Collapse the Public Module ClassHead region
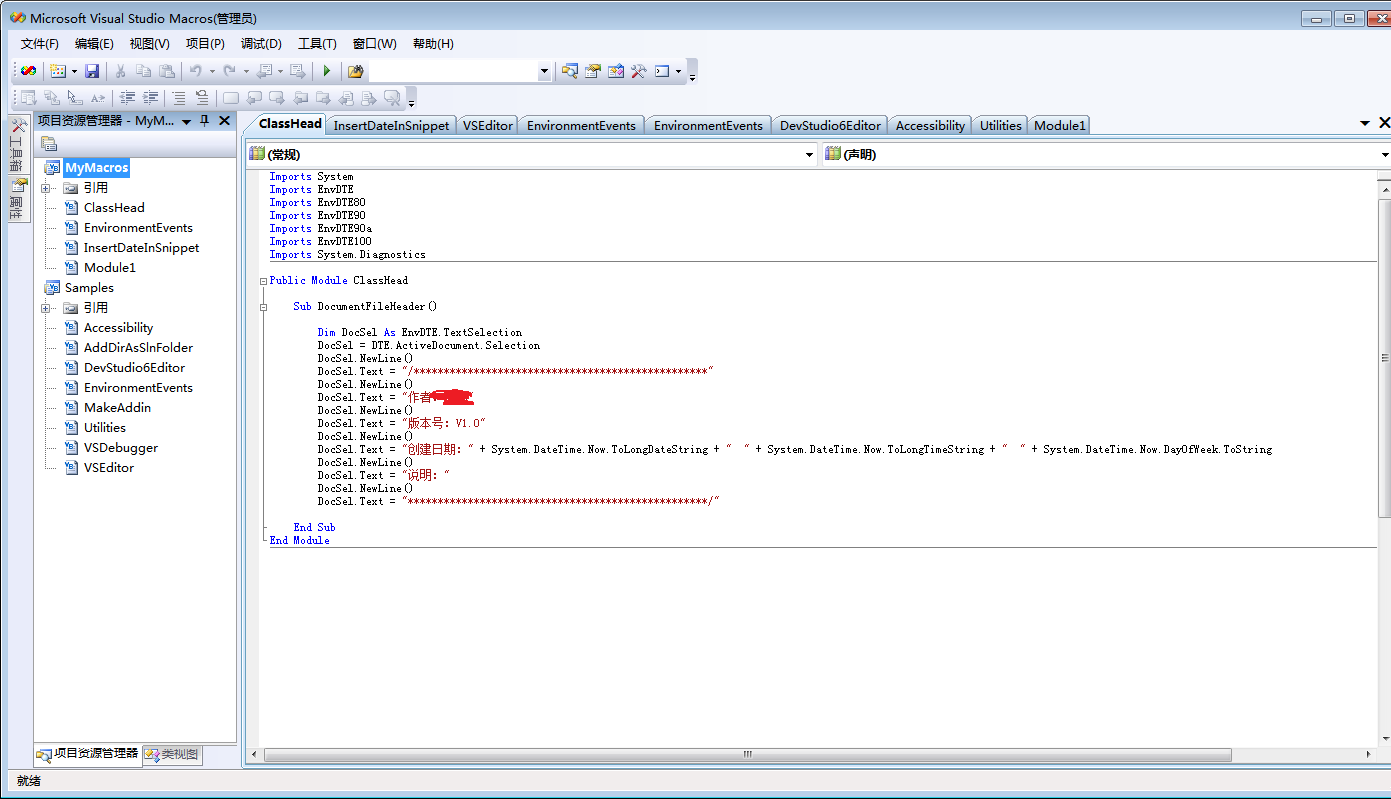Image resolution: width=1391 pixels, height=799 pixels. coord(264,281)
